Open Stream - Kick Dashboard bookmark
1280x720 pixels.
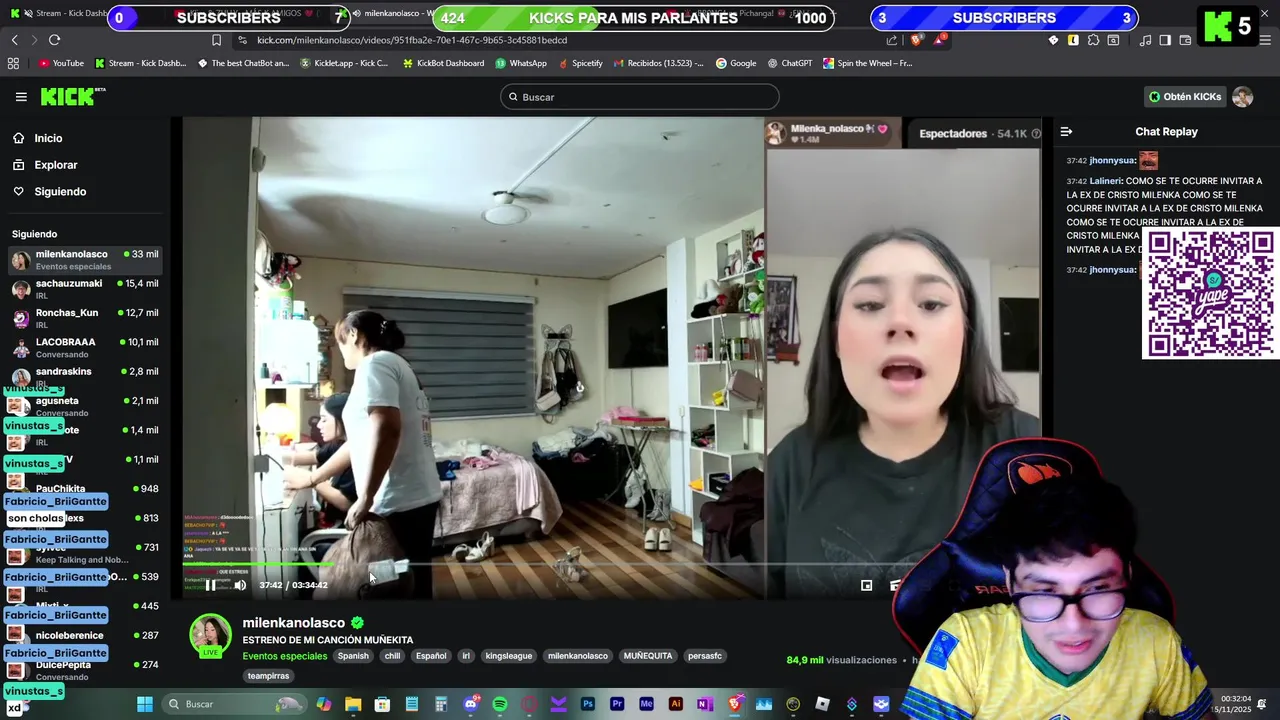(140, 63)
